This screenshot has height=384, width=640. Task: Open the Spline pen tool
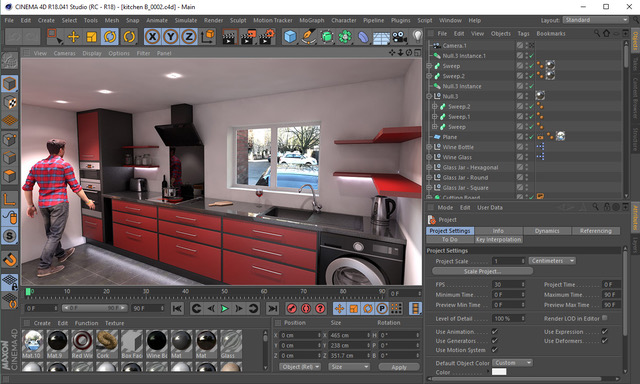(x=309, y=37)
